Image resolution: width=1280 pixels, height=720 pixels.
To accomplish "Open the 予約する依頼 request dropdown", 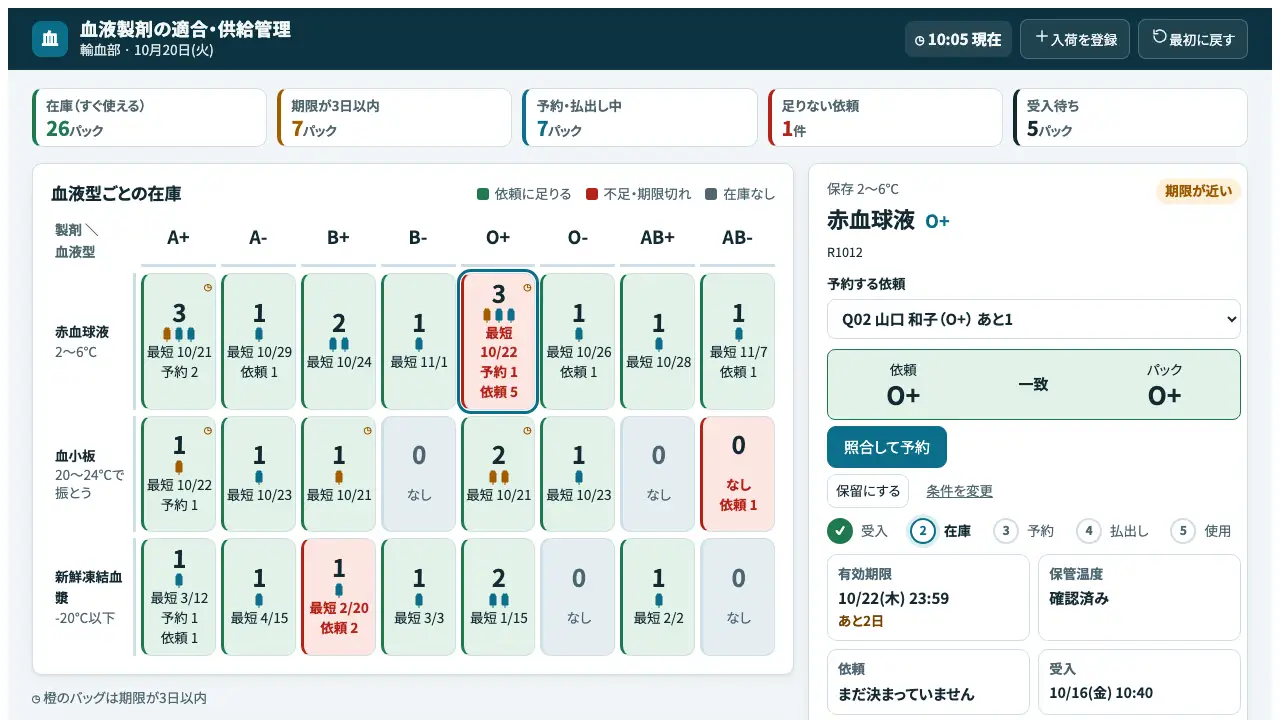I will click(1034, 319).
